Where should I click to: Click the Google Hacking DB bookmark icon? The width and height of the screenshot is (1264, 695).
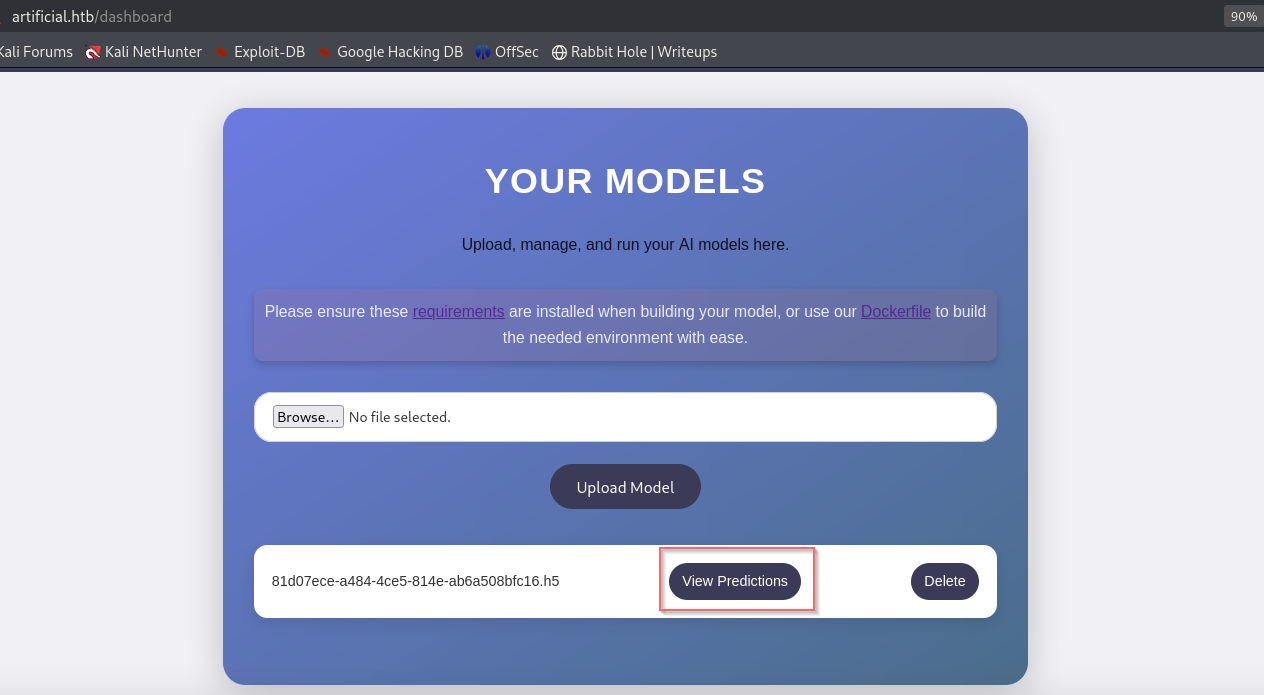[325, 52]
